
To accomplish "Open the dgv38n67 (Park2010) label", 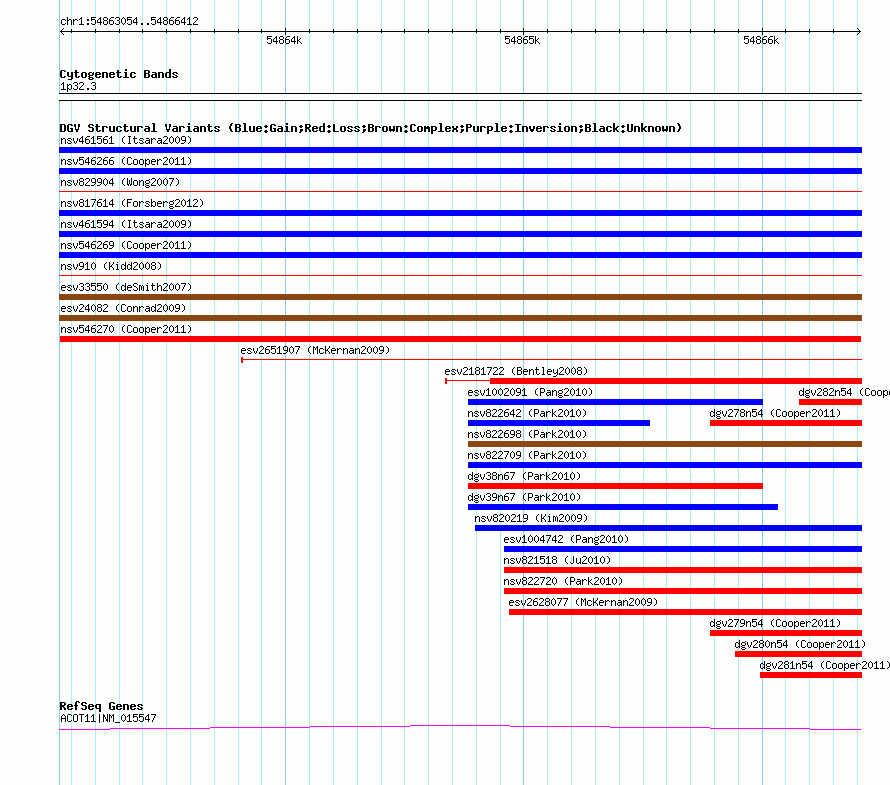I will click(x=524, y=476).
